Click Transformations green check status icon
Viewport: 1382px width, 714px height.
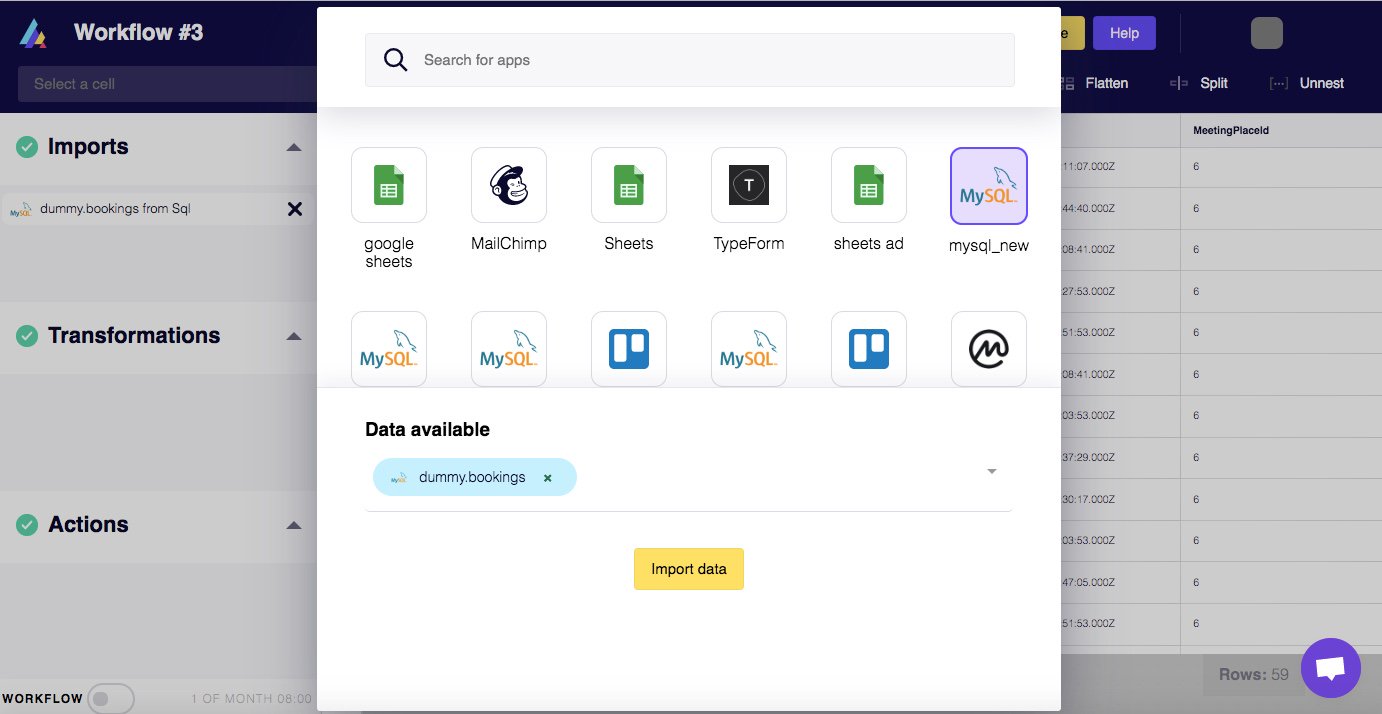[x=27, y=336]
